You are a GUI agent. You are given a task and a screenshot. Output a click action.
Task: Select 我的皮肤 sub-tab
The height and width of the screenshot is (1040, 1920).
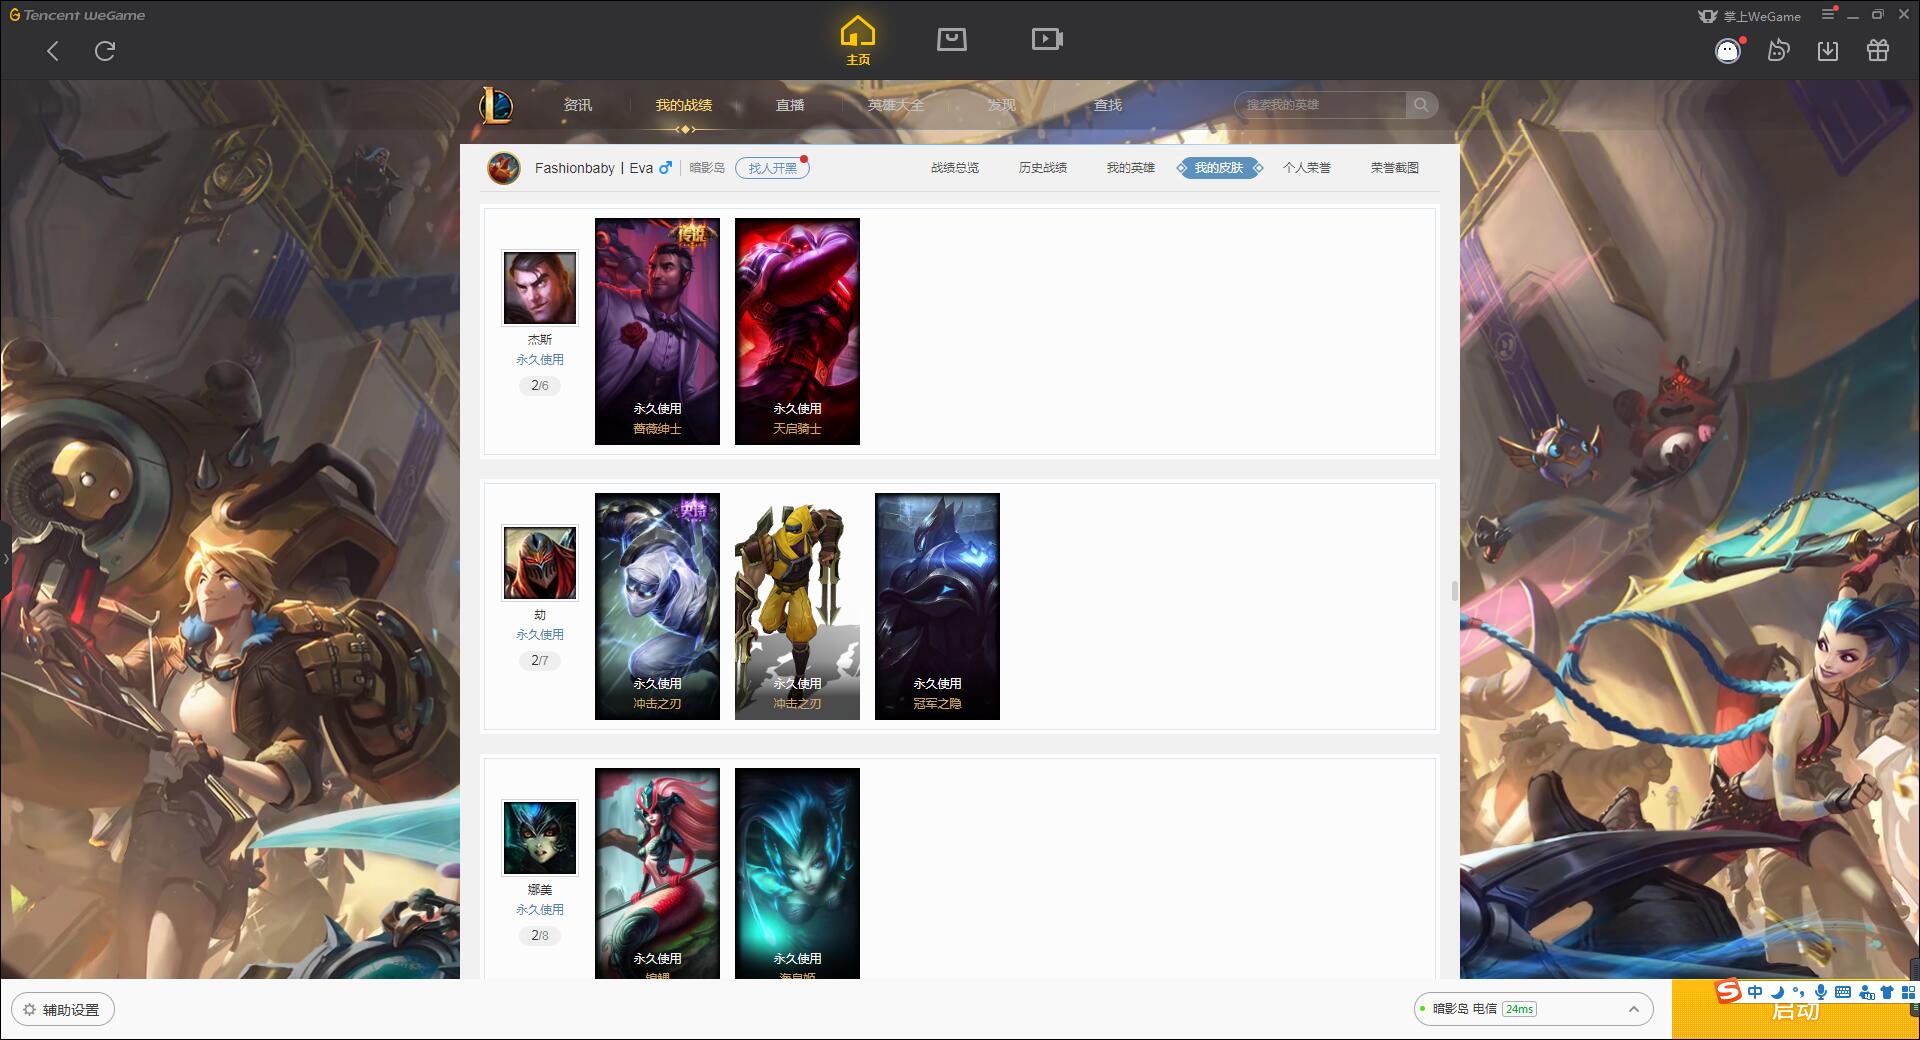(1219, 168)
